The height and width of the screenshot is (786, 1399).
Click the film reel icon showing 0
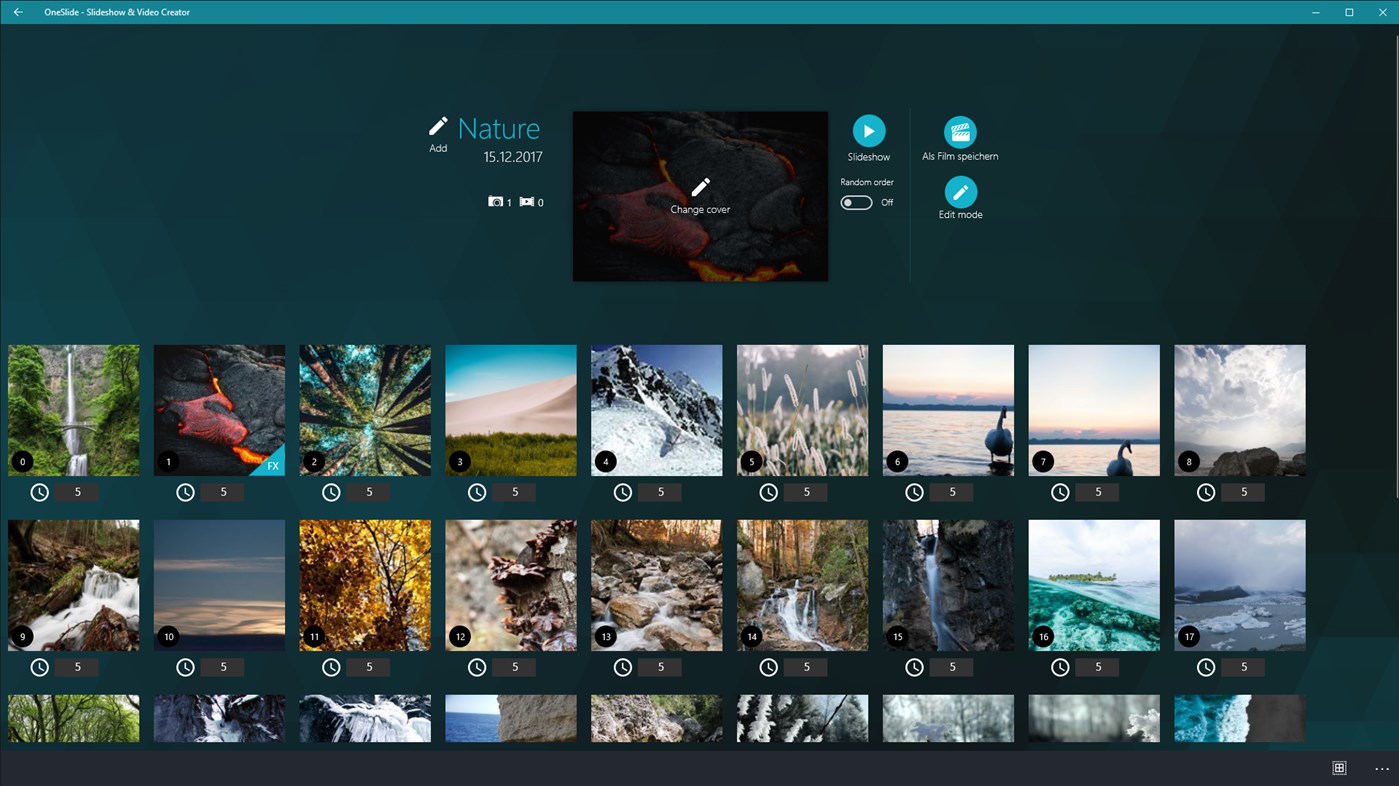coord(527,201)
